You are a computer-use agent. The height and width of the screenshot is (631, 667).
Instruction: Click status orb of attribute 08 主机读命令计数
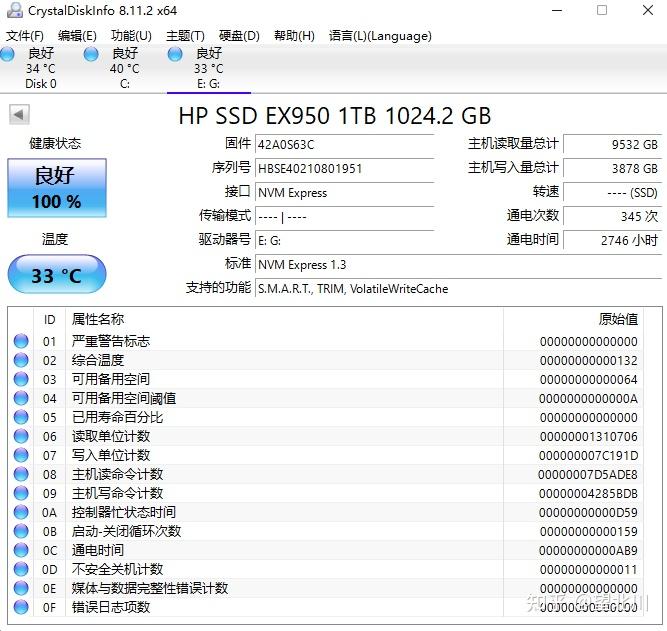click(x=21, y=474)
